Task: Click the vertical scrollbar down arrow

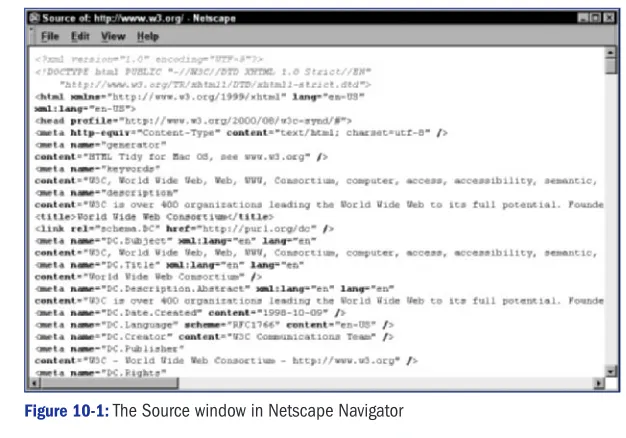Action: click(610, 371)
